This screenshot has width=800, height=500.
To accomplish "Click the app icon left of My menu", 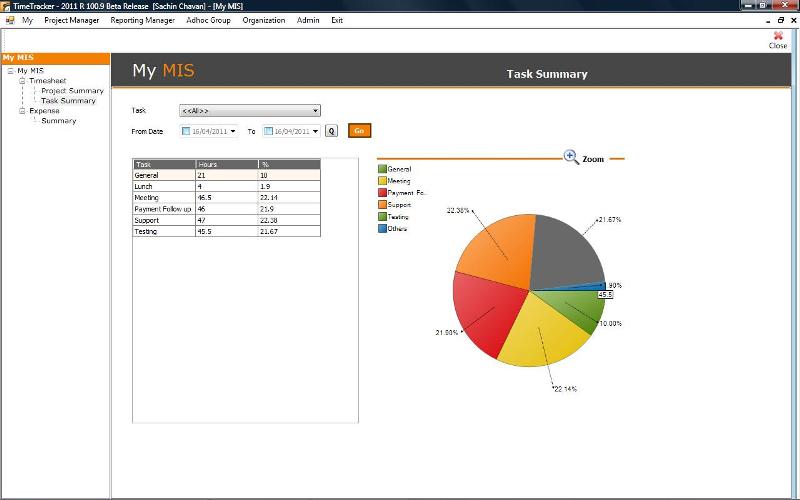I will (x=10, y=20).
